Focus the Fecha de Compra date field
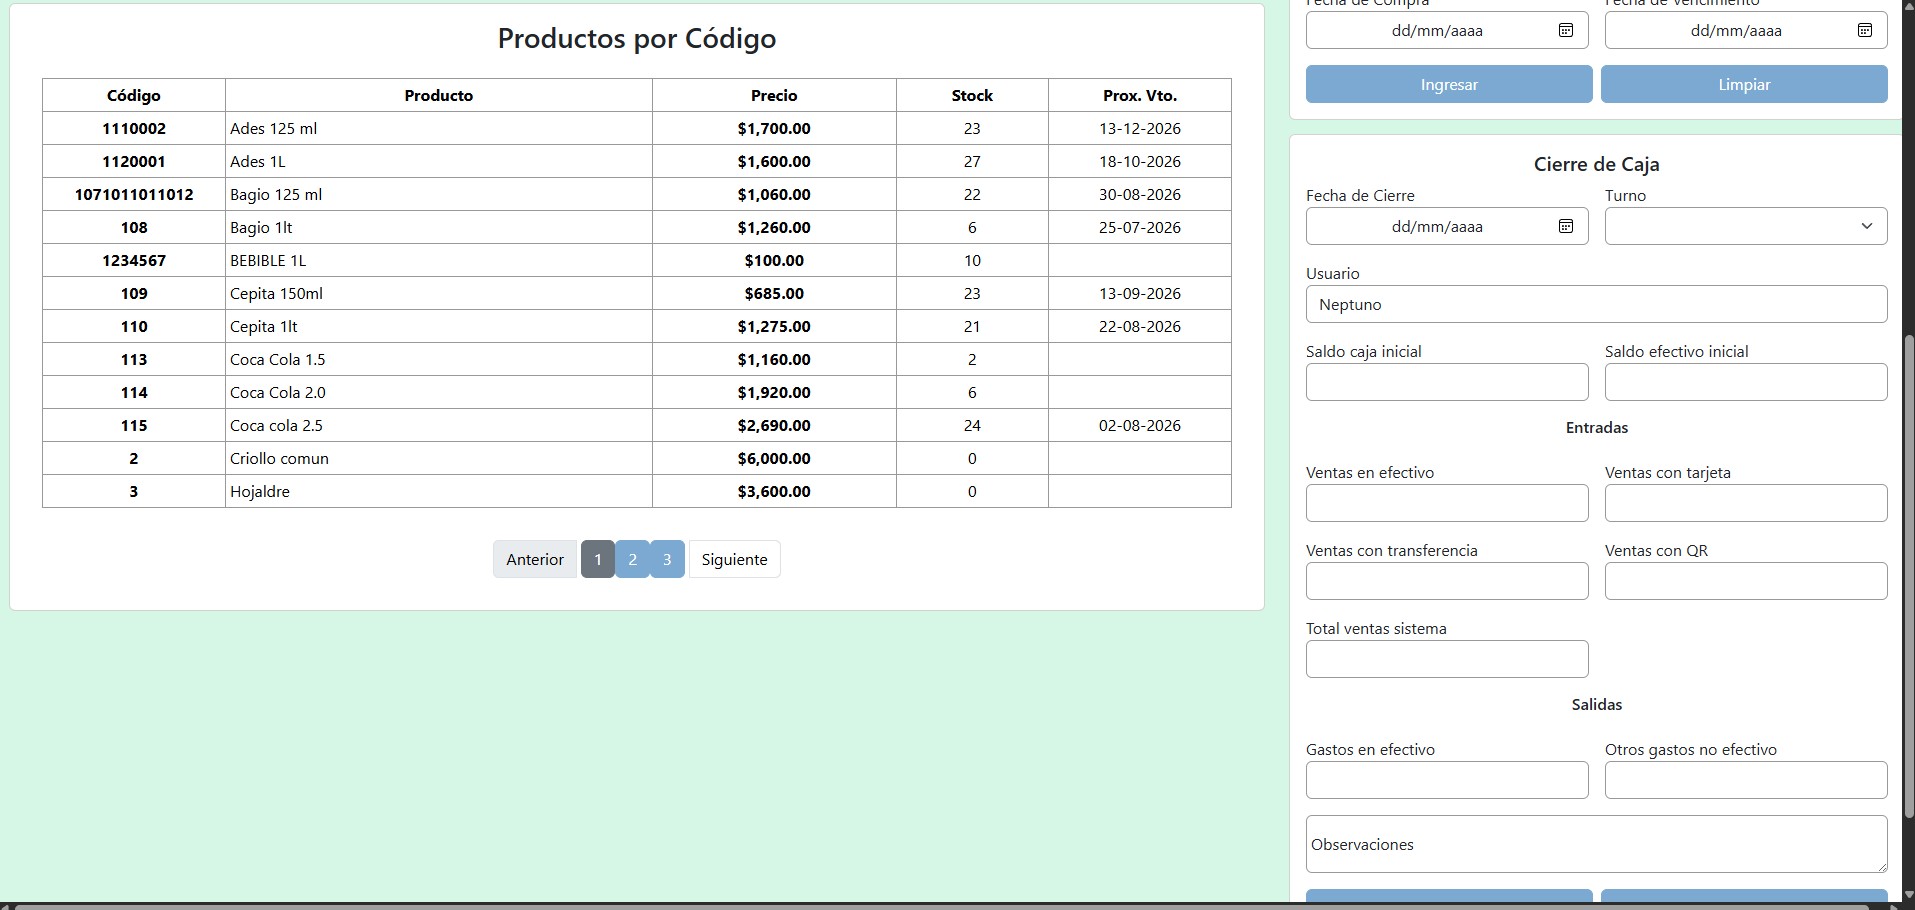Viewport: 1915px width, 910px height. coord(1447,30)
